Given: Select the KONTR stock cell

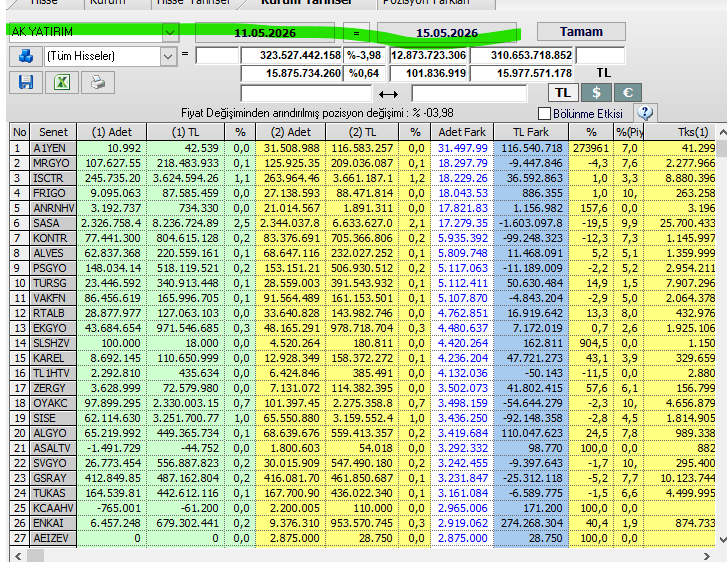Looking at the screenshot, I should pos(53,238).
